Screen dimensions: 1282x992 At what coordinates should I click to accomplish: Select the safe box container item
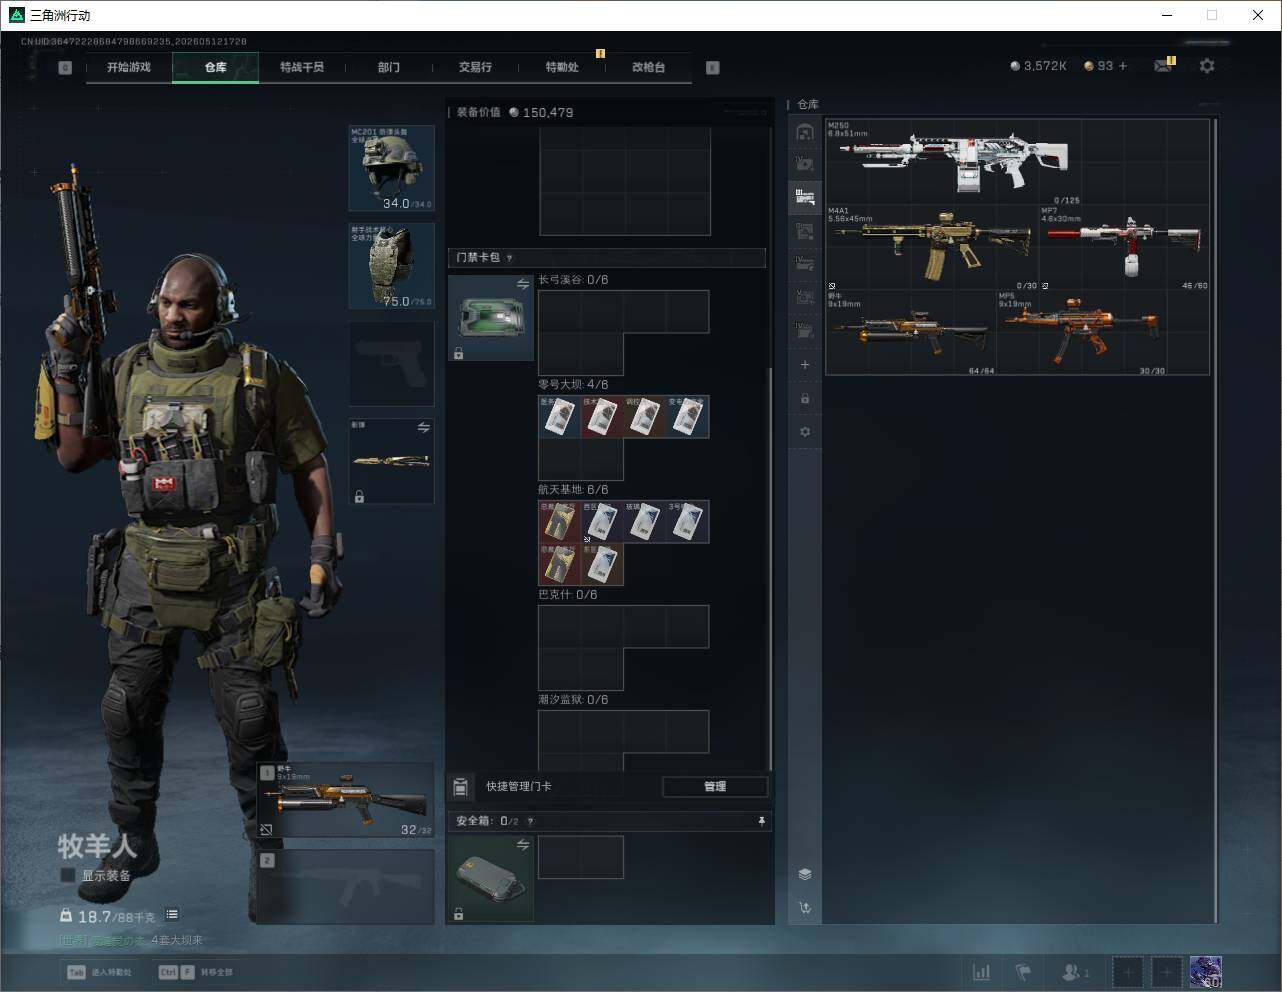point(490,879)
